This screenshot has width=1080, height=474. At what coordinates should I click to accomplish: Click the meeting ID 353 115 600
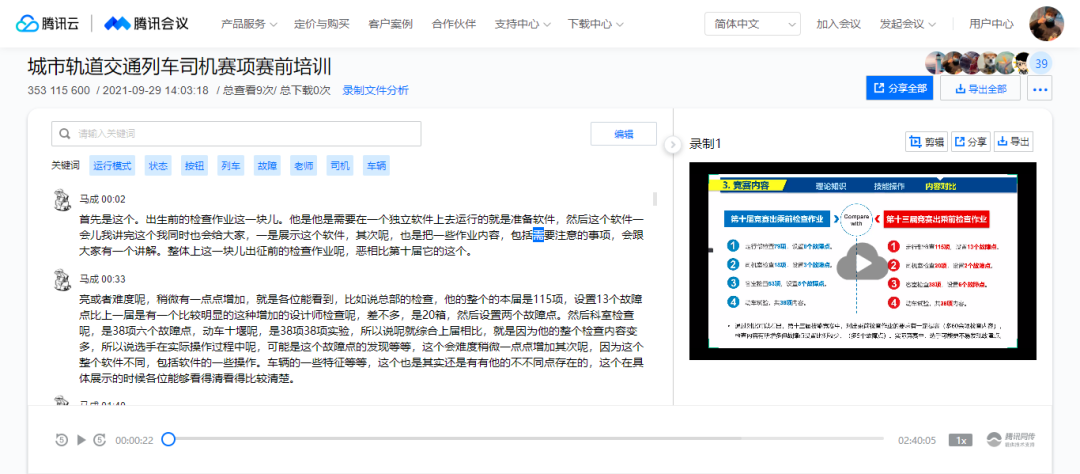tap(59, 90)
